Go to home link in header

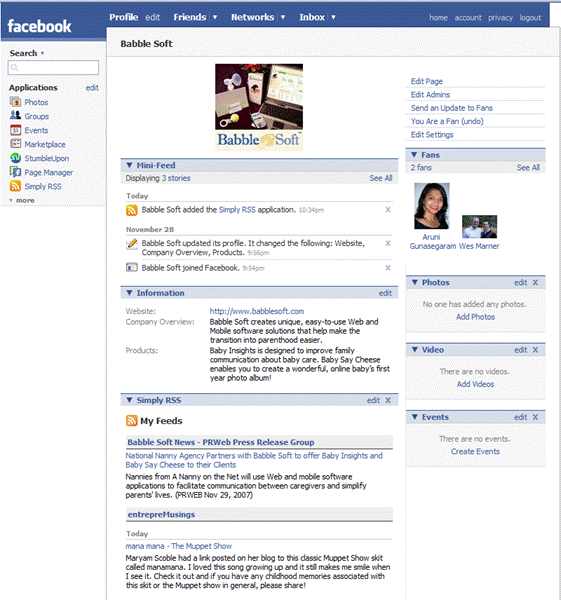pyautogui.click(x=438, y=18)
